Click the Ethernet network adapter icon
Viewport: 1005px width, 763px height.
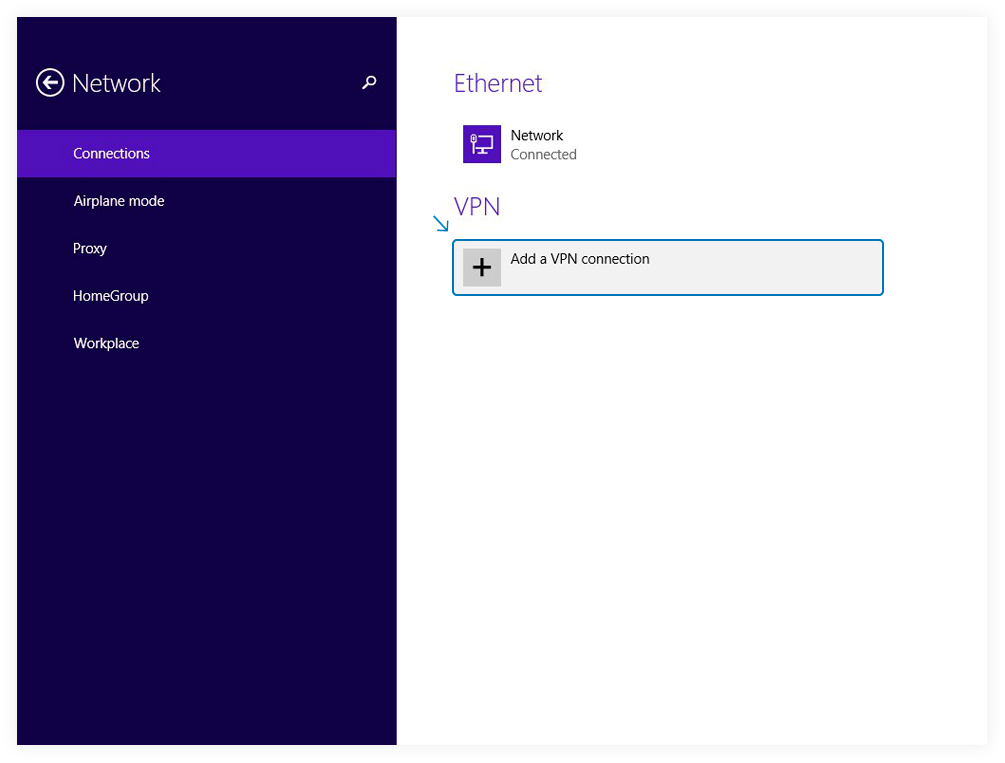(x=482, y=144)
